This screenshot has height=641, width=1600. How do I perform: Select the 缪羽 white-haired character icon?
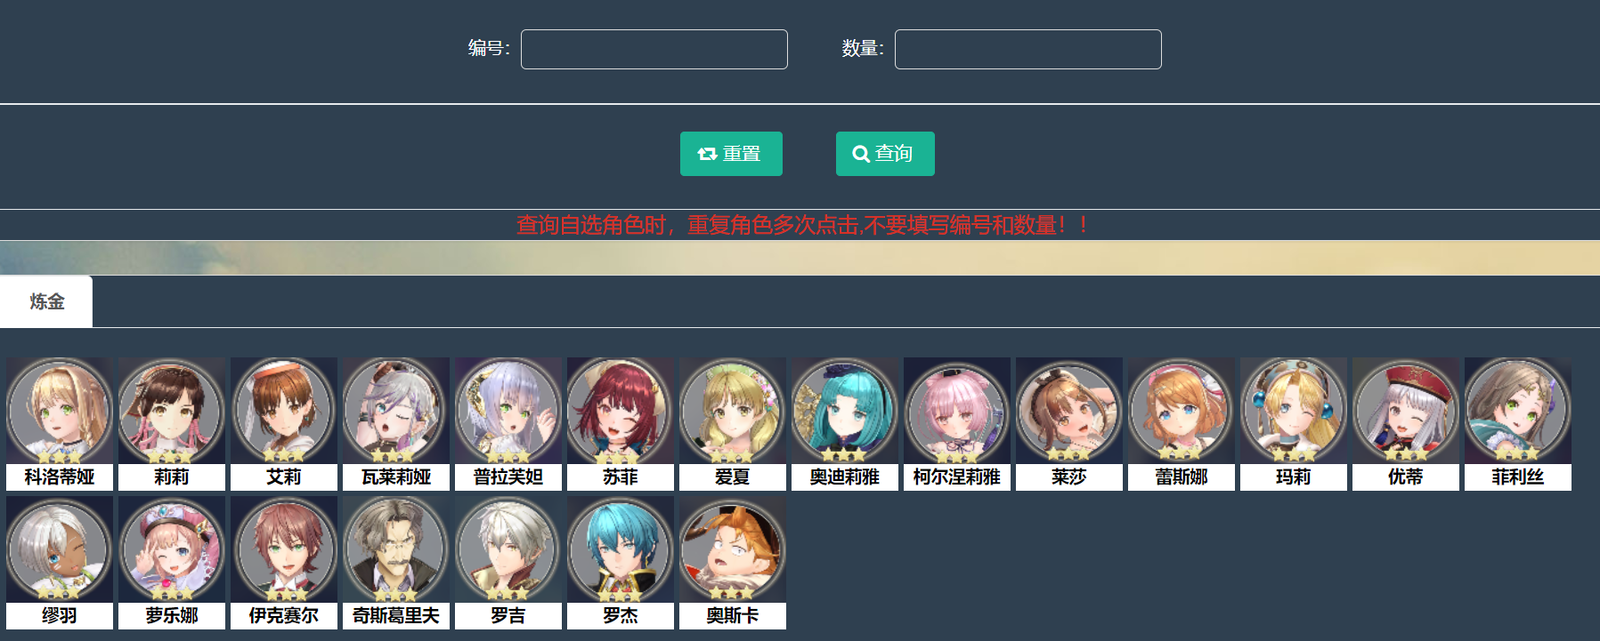click(59, 563)
